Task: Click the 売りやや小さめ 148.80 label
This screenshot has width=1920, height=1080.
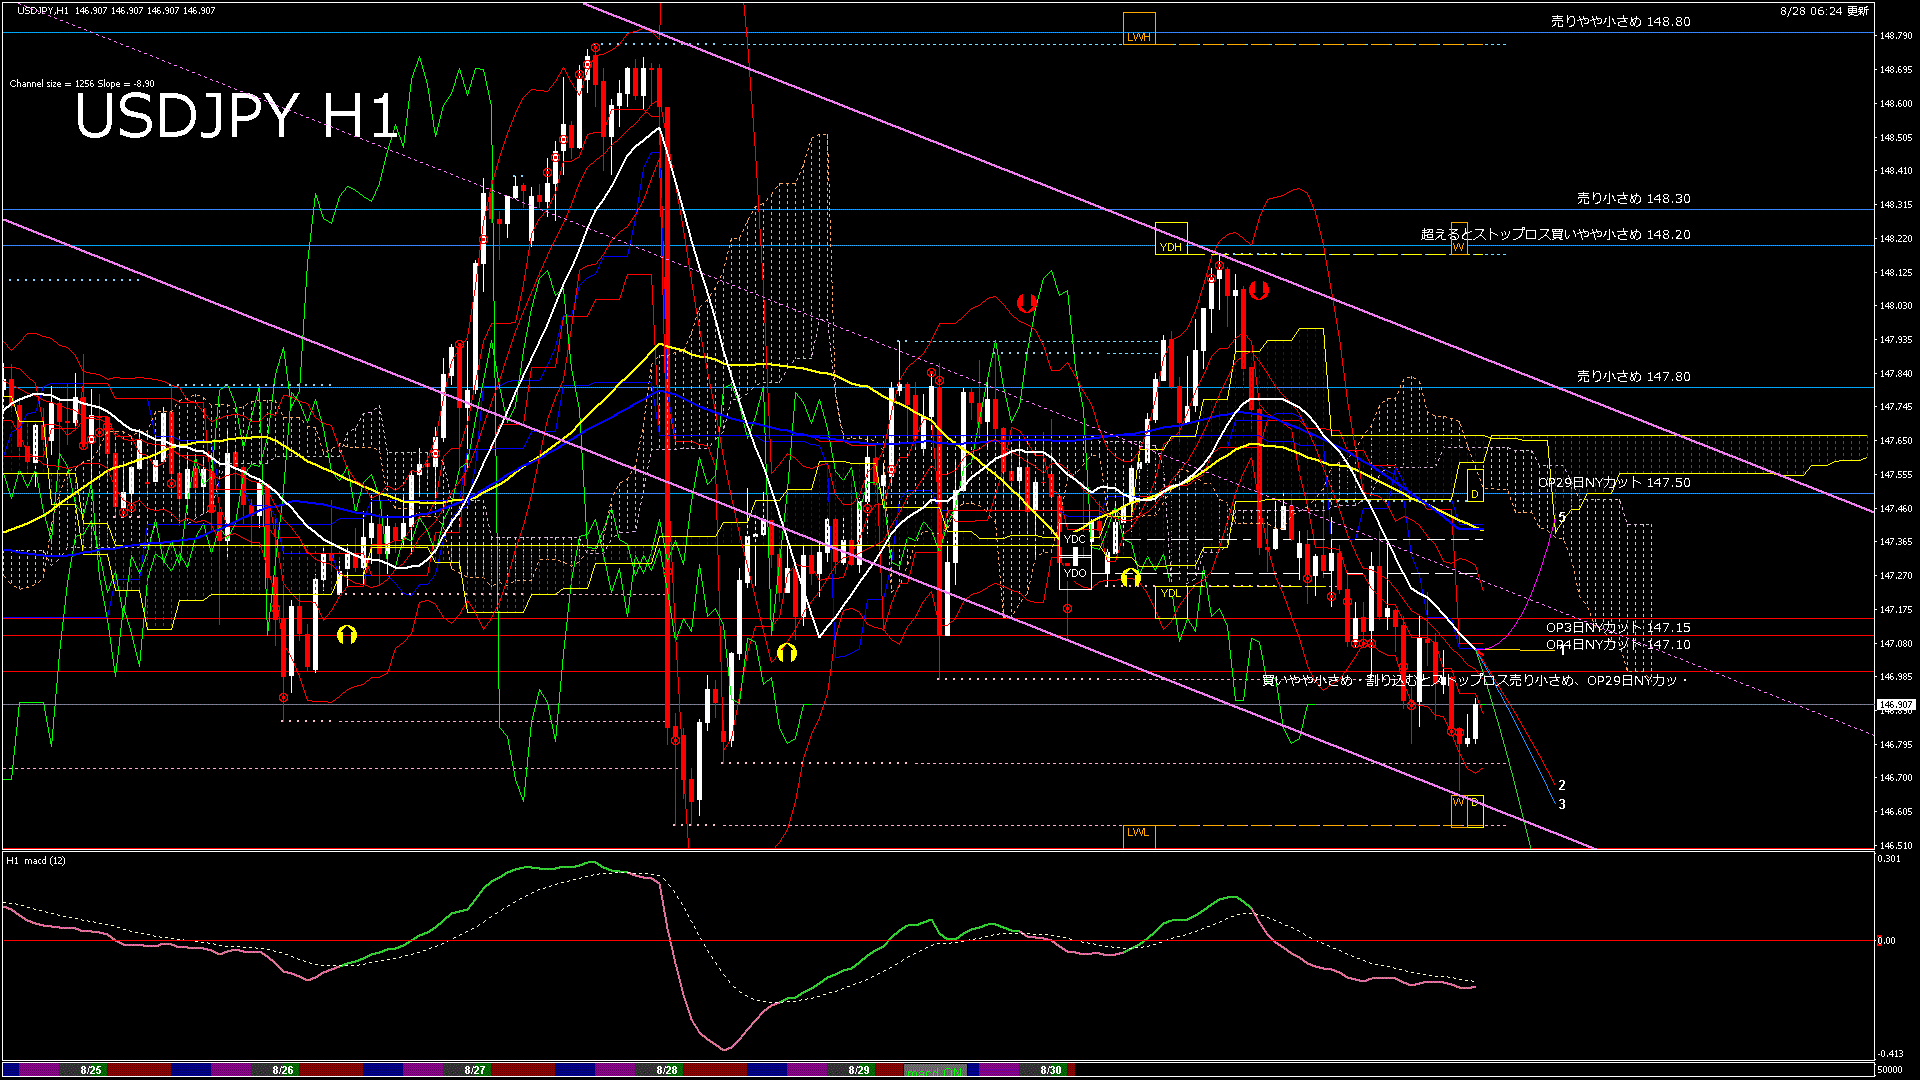Action: pos(1620,21)
